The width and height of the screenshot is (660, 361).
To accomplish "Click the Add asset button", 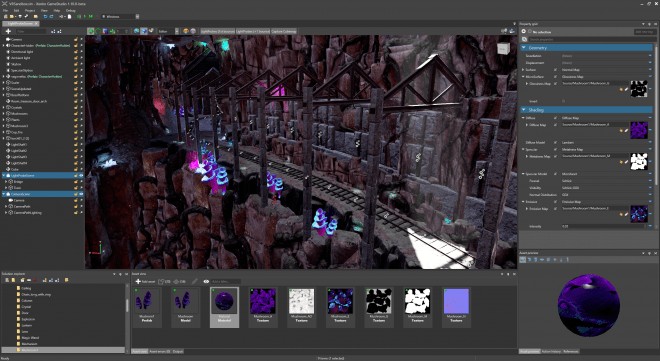I will tap(145, 281).
